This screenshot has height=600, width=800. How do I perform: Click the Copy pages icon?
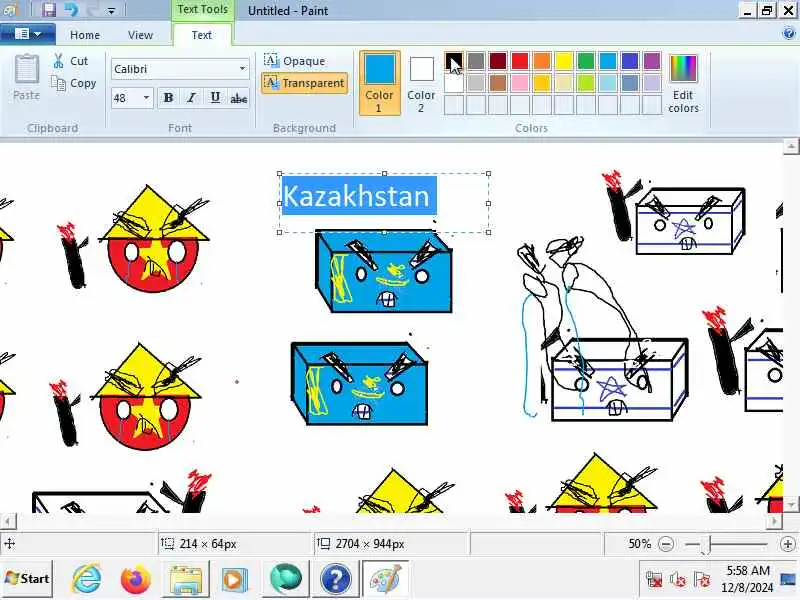click(58, 83)
